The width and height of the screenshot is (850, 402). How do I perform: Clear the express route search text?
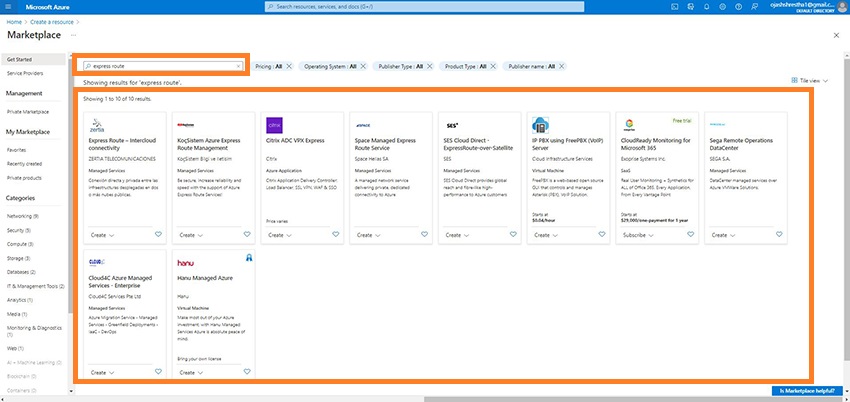tap(238, 66)
